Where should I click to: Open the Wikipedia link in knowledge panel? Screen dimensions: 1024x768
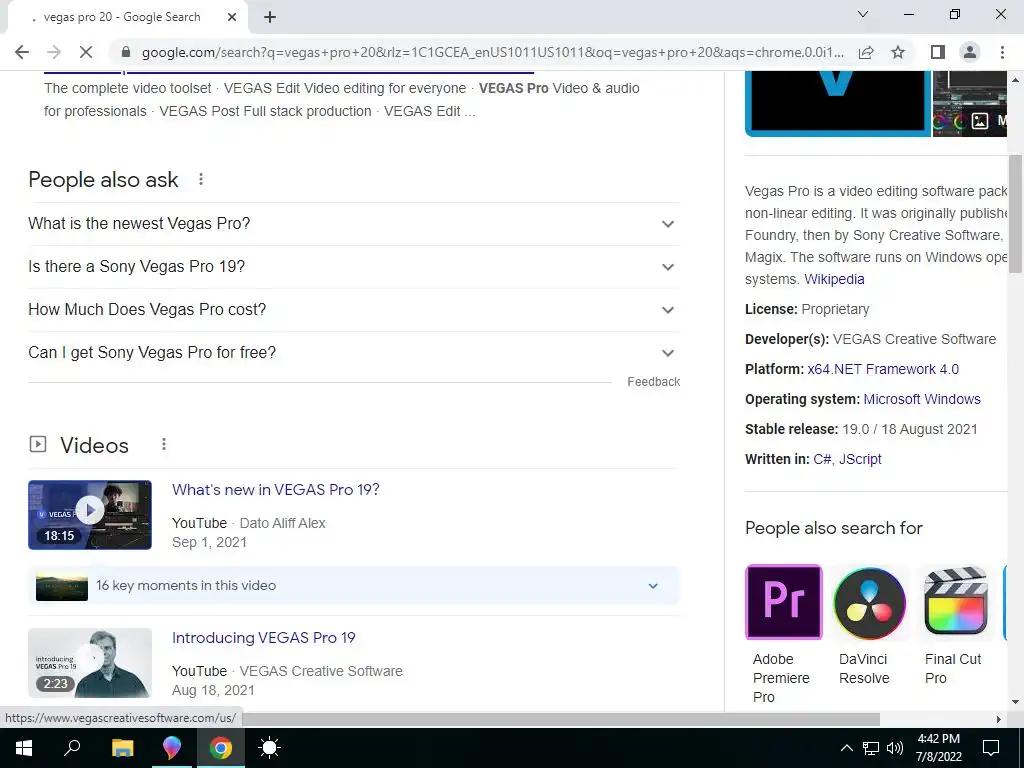tap(834, 280)
